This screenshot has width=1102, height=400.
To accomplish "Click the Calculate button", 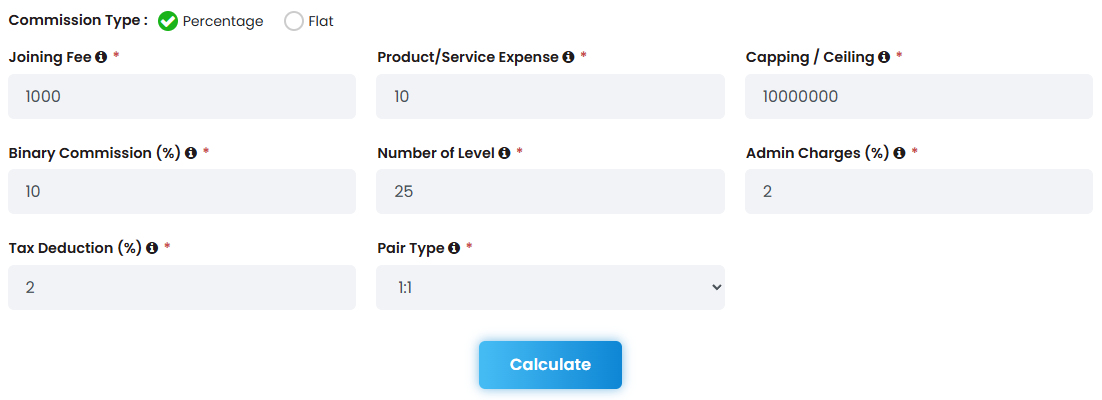I will tap(550, 365).
